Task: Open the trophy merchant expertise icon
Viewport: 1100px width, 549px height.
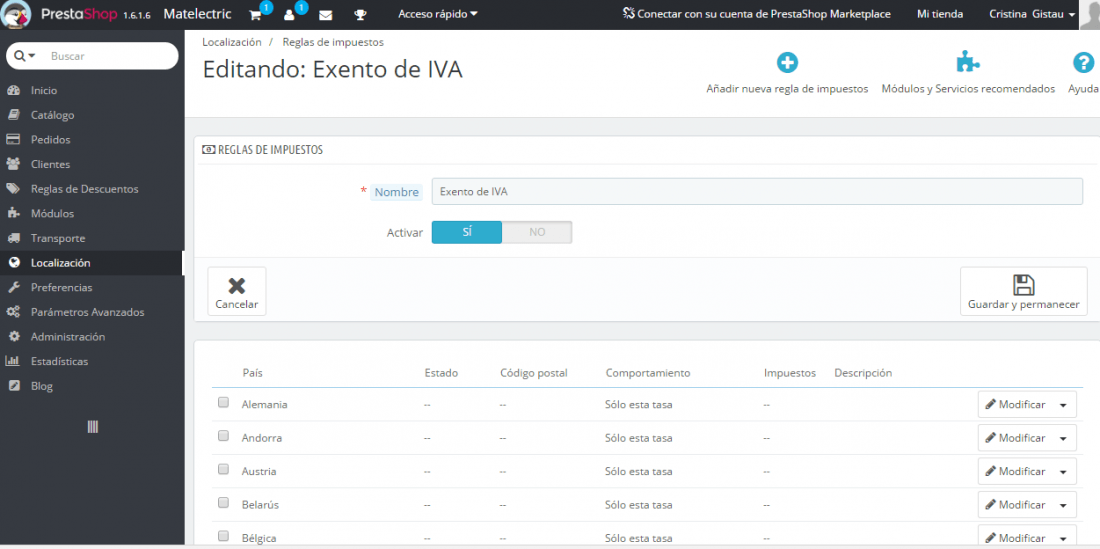Action: click(360, 14)
